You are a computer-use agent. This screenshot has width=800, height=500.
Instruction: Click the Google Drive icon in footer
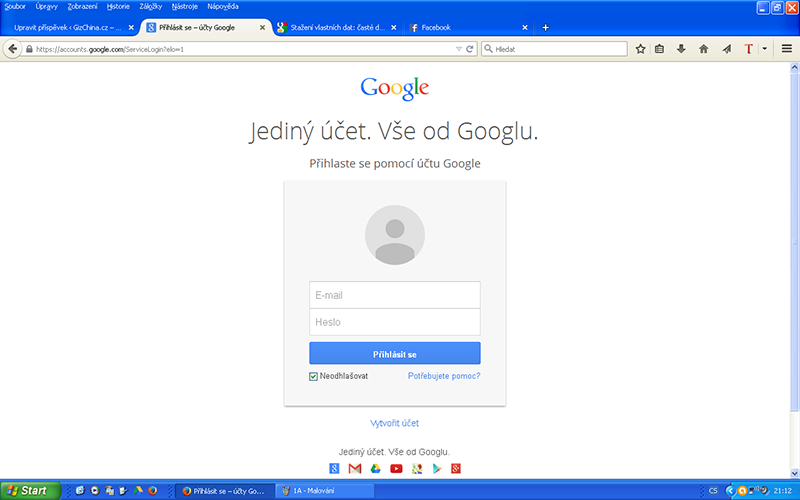coord(376,468)
